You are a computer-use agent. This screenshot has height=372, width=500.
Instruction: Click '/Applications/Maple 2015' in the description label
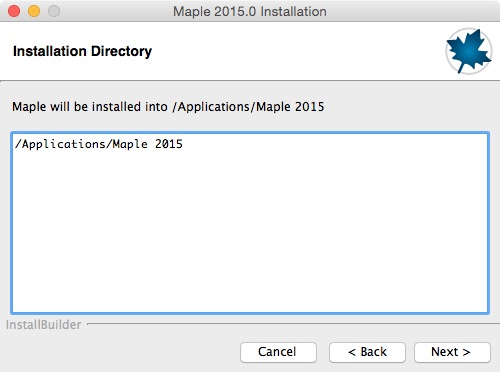(248, 107)
